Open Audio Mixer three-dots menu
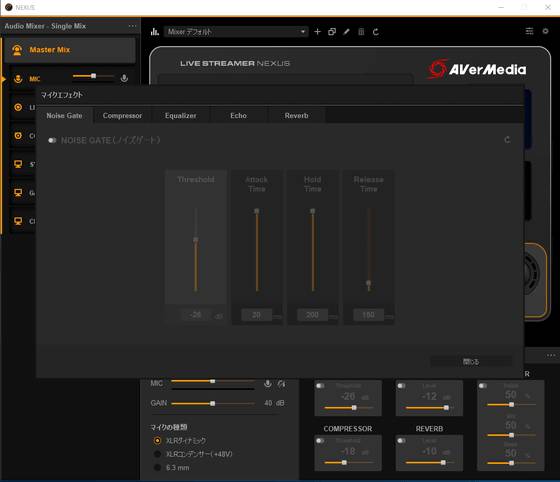 point(132,26)
